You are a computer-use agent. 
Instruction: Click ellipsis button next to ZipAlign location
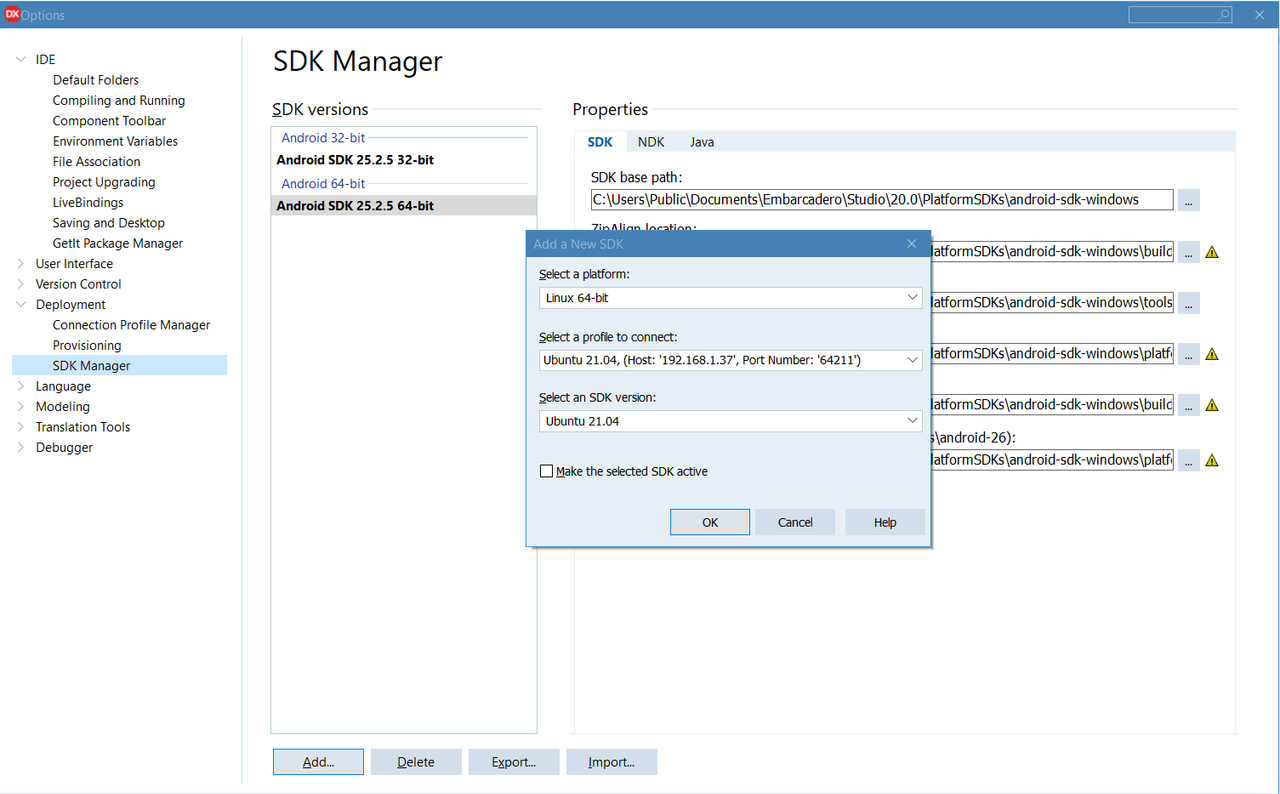[1188, 252]
